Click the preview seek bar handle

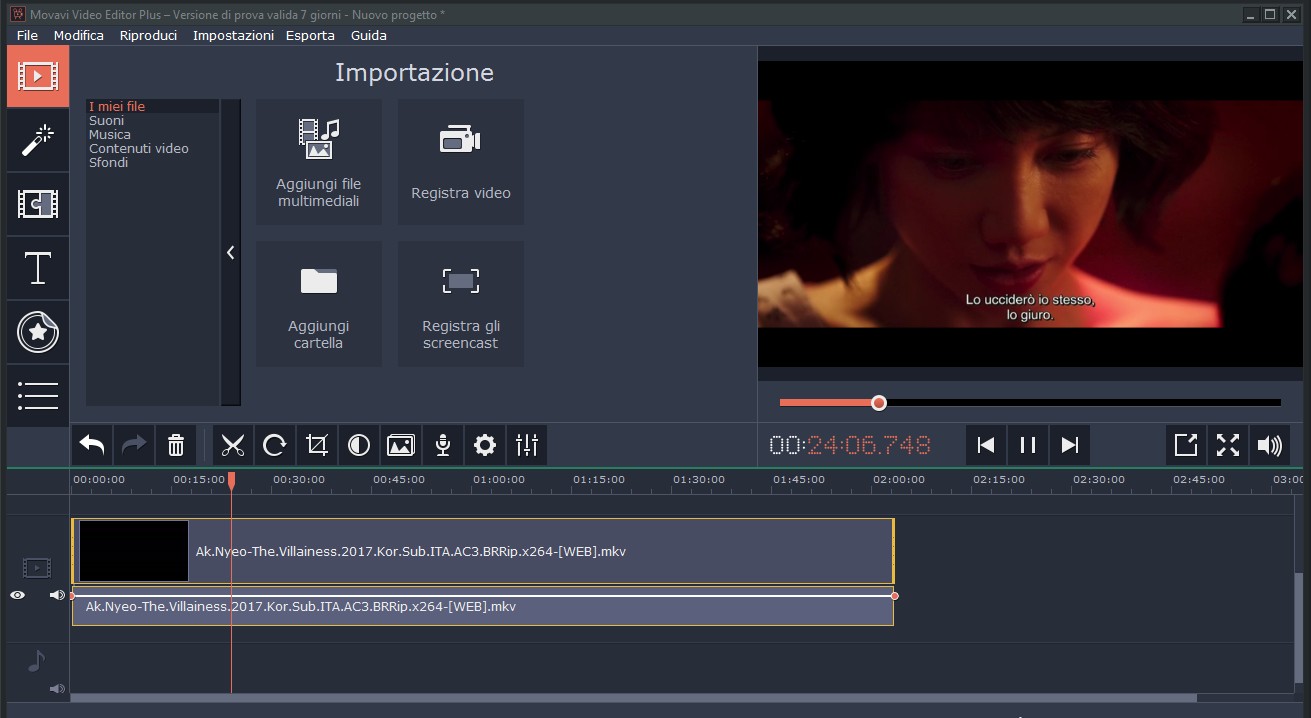878,403
